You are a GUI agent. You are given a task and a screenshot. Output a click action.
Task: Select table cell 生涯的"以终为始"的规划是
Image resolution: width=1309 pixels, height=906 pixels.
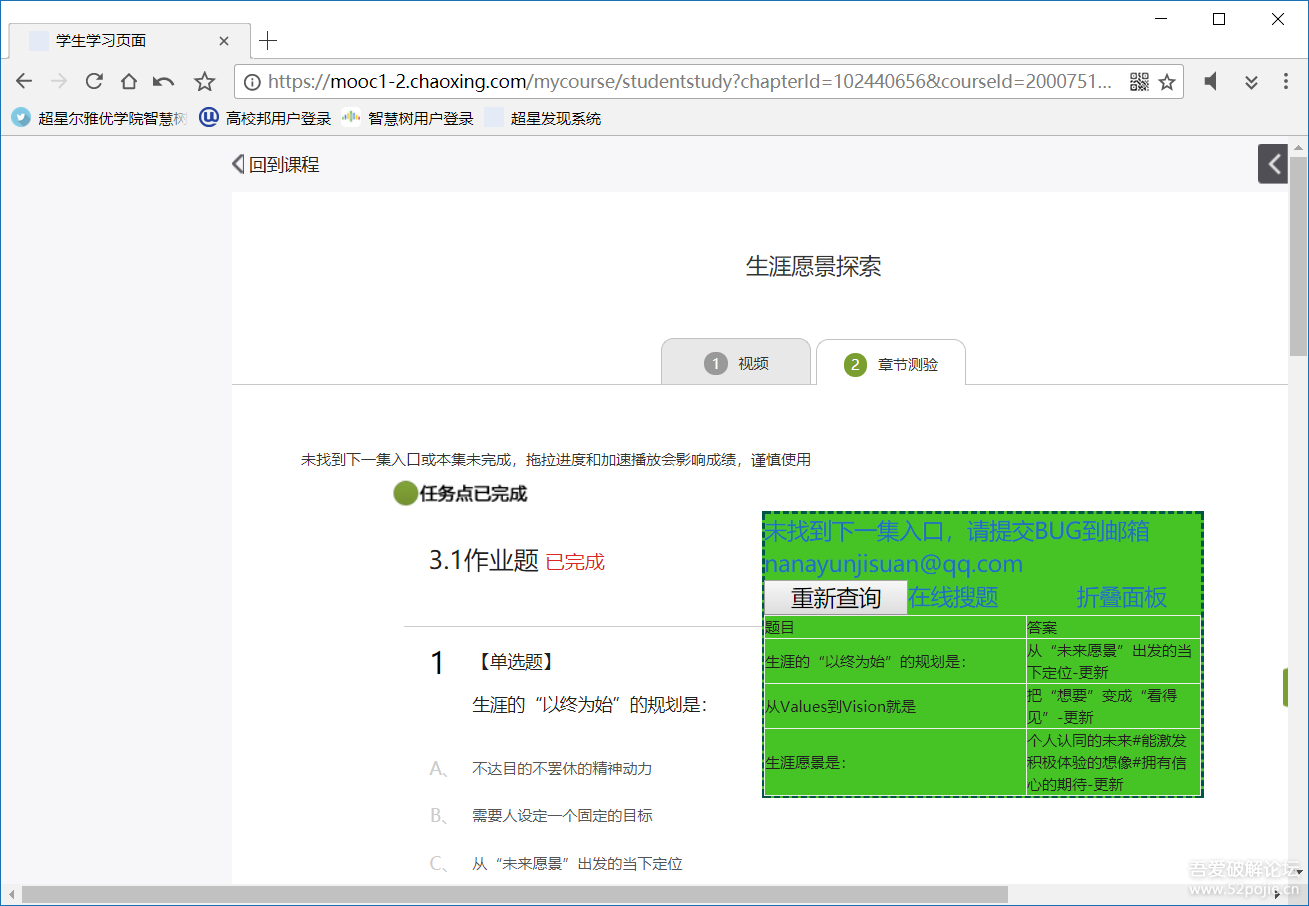[x=894, y=662]
